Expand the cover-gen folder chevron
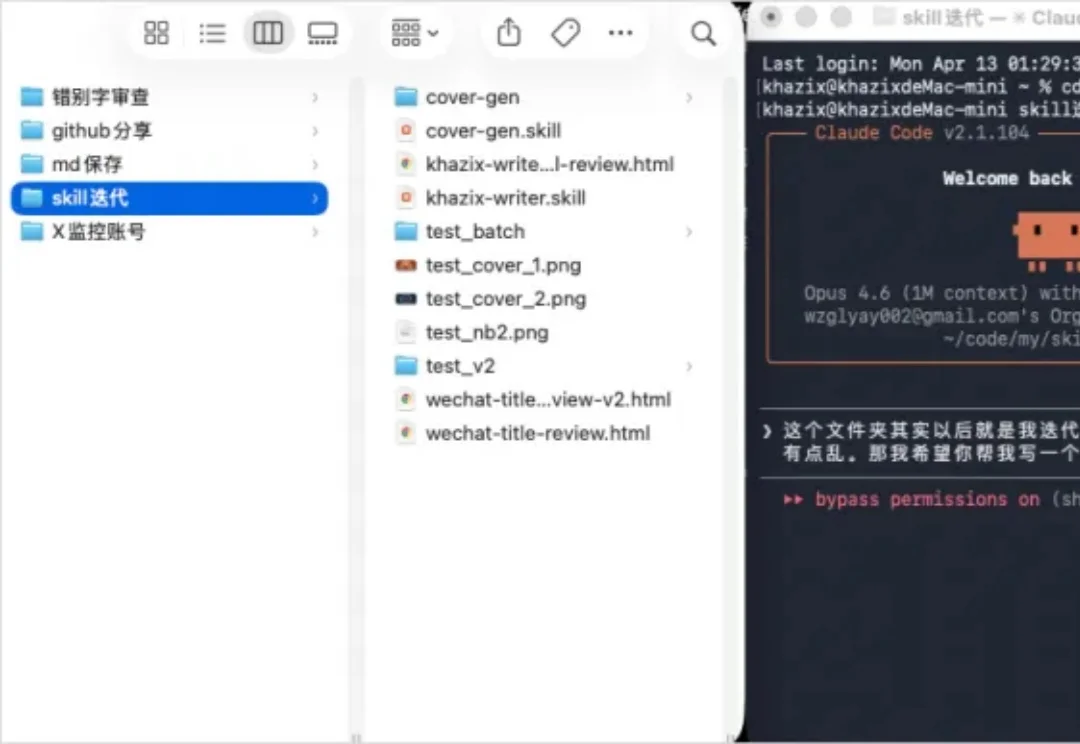 690,98
